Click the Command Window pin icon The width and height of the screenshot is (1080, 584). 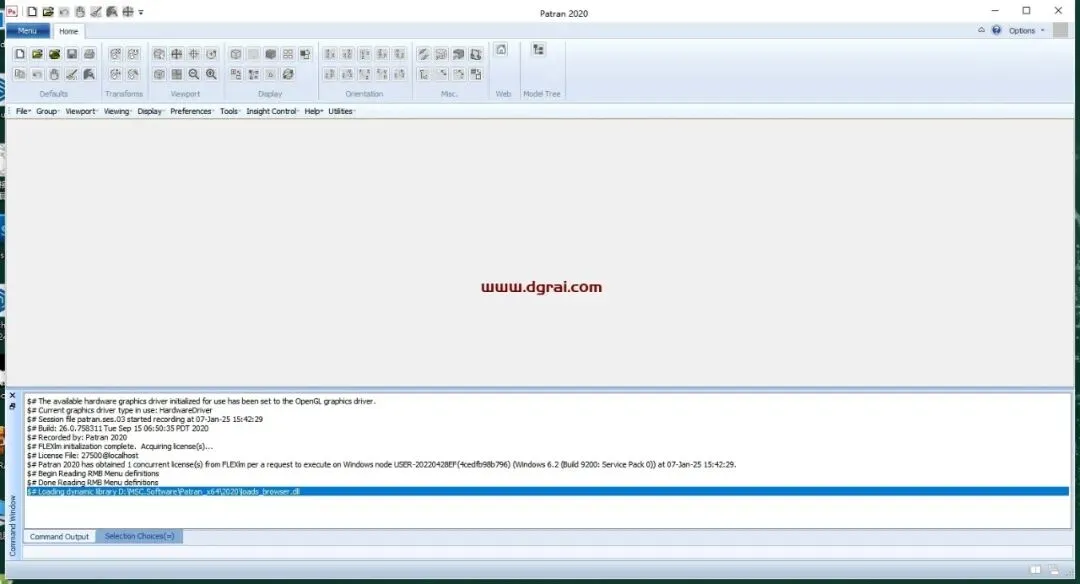pyautogui.click(x=12, y=406)
